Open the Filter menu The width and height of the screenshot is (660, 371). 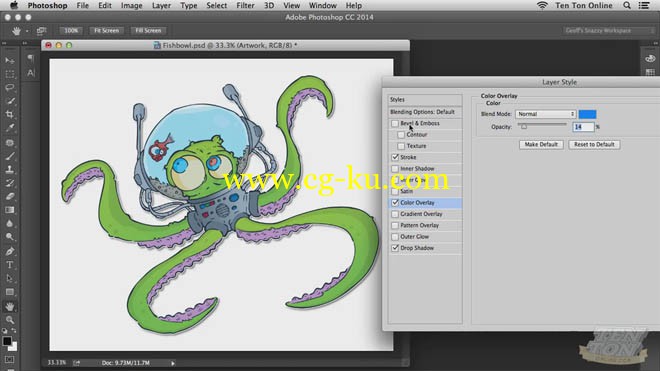click(x=245, y=5)
